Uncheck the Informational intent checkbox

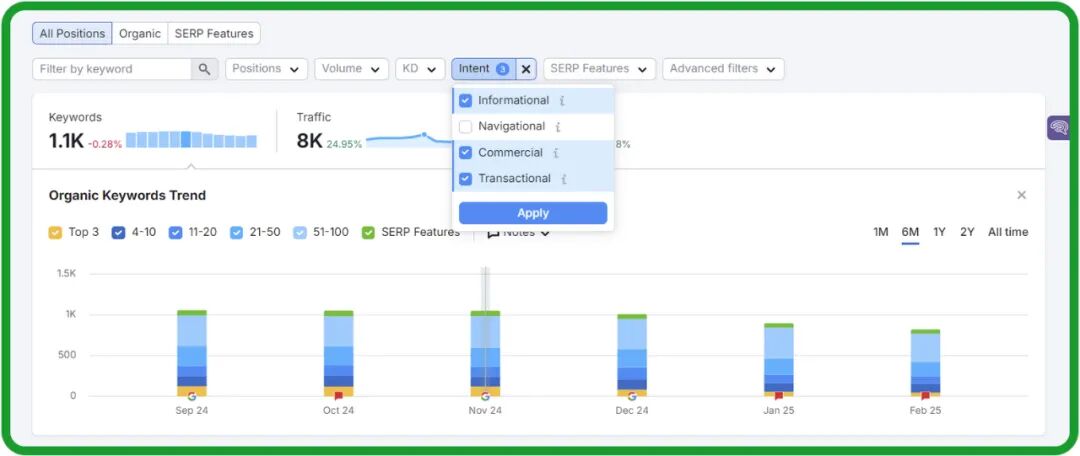(x=465, y=101)
